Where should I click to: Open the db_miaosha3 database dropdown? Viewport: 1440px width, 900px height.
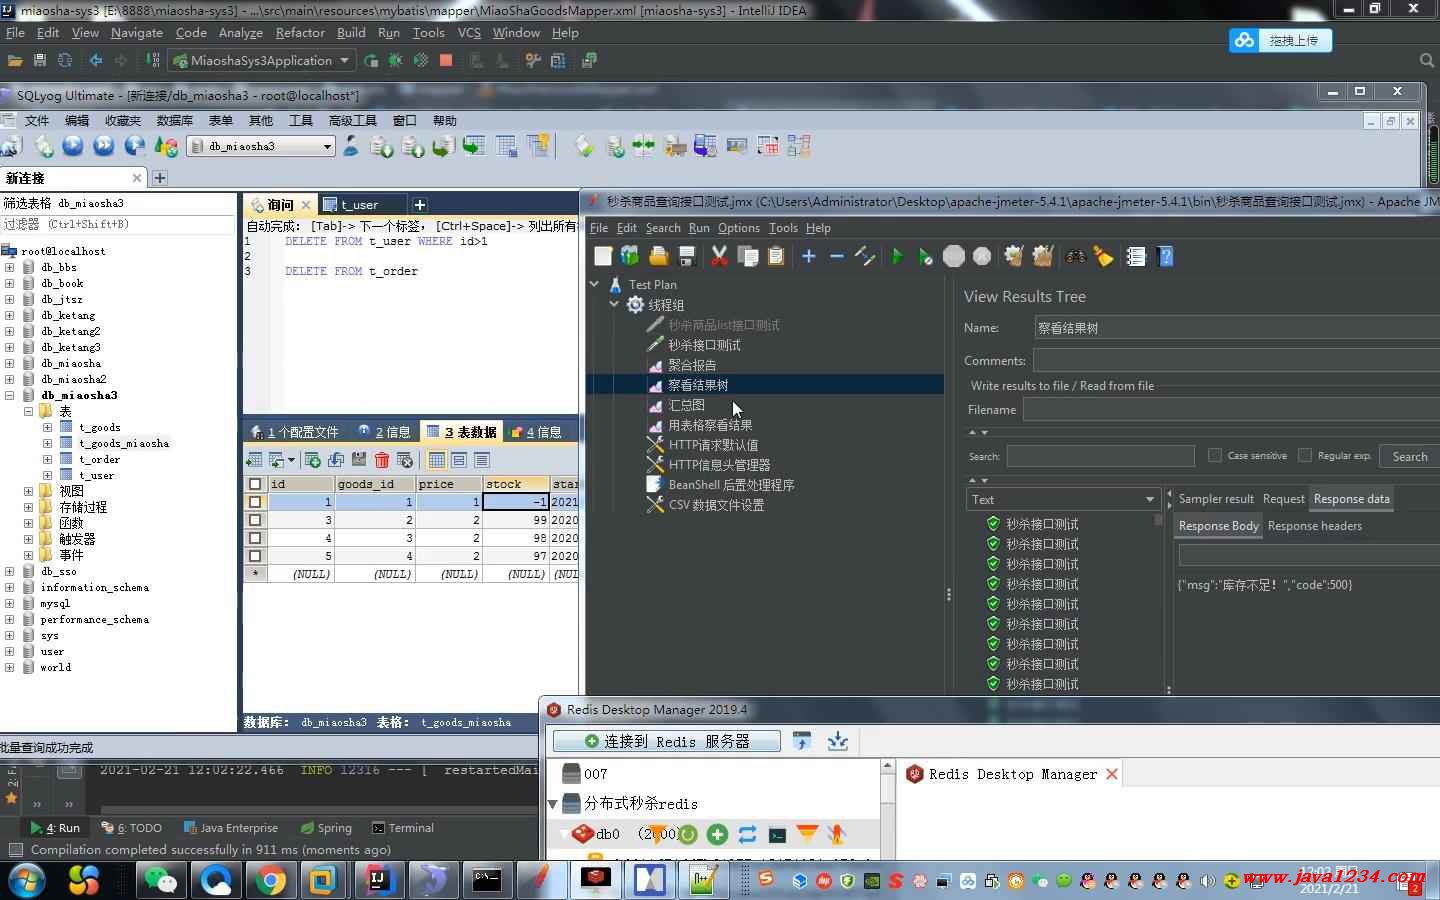tap(327, 146)
